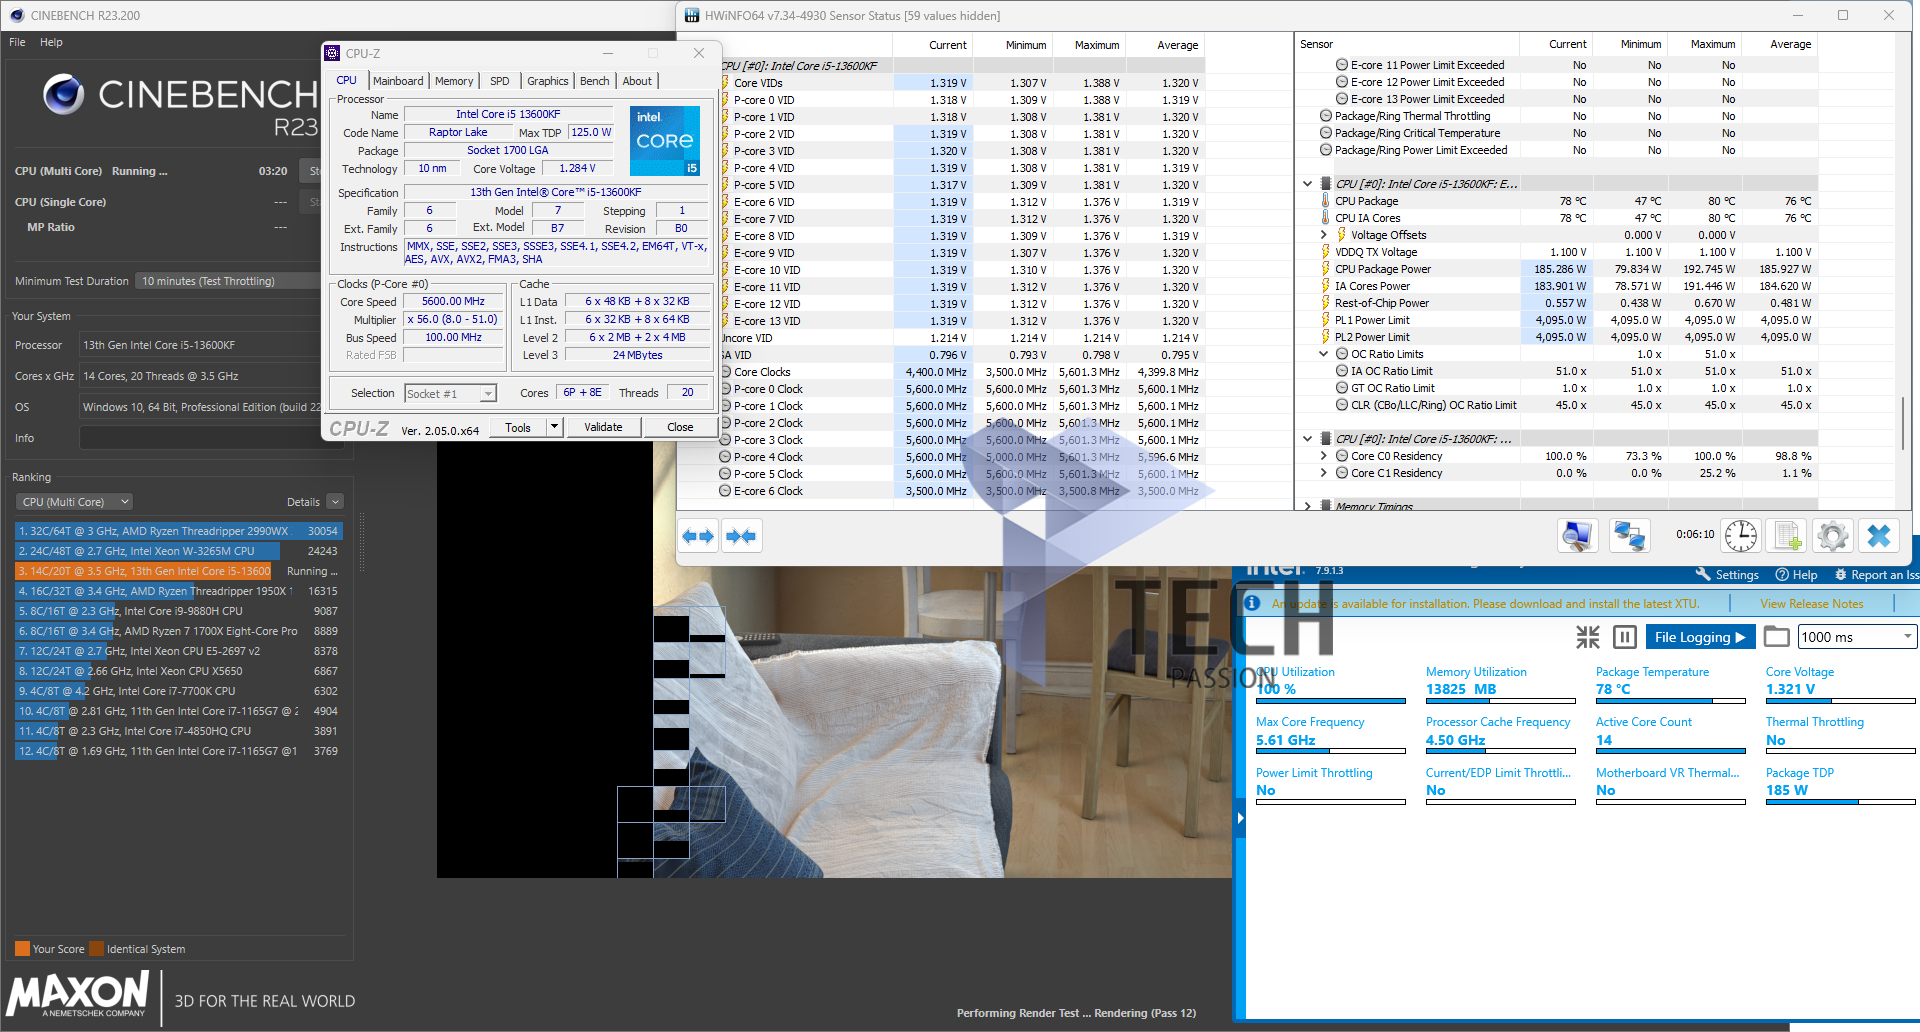Viewport: 1920px width, 1032px height.
Task: Click HWiNFO right panel vertical scrollbar
Action: tap(1903, 422)
